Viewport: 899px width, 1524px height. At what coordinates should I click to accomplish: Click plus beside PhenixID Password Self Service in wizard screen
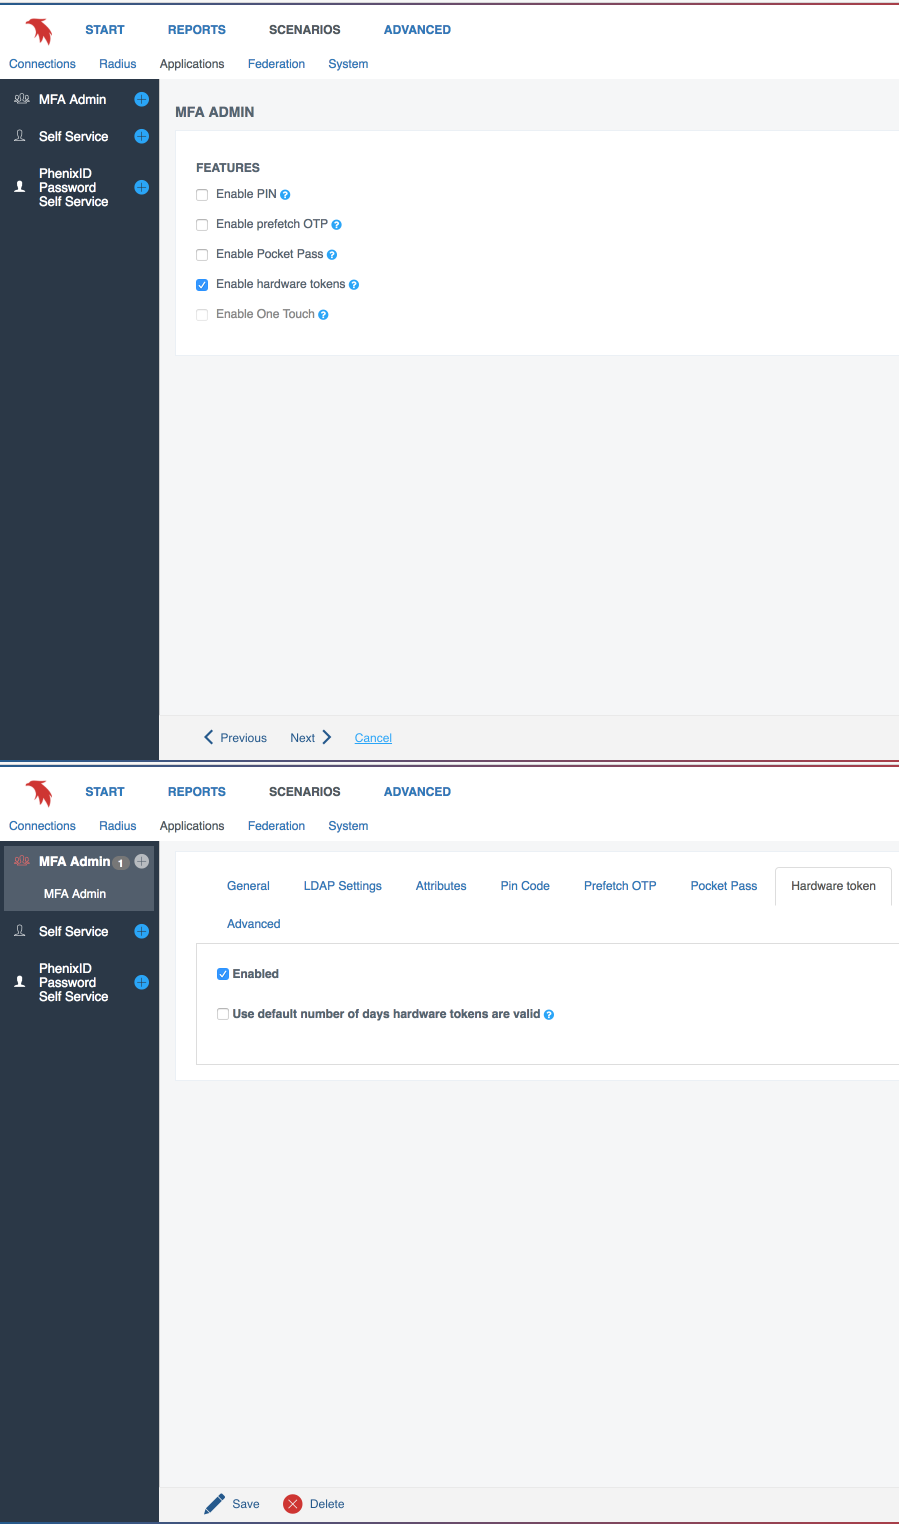[142, 187]
